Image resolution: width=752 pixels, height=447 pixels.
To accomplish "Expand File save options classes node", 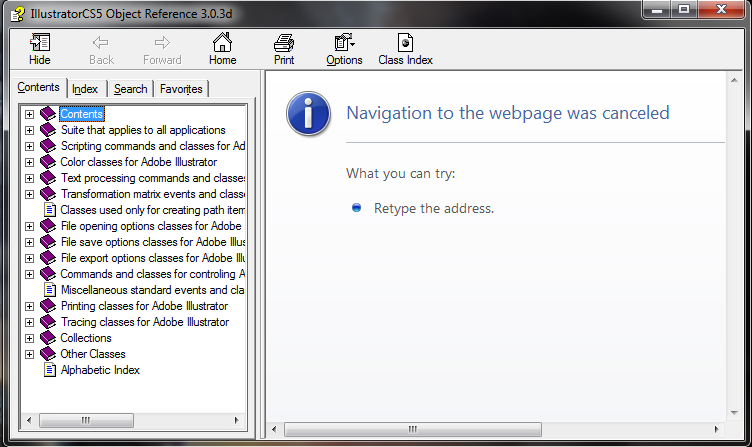I will [29, 242].
